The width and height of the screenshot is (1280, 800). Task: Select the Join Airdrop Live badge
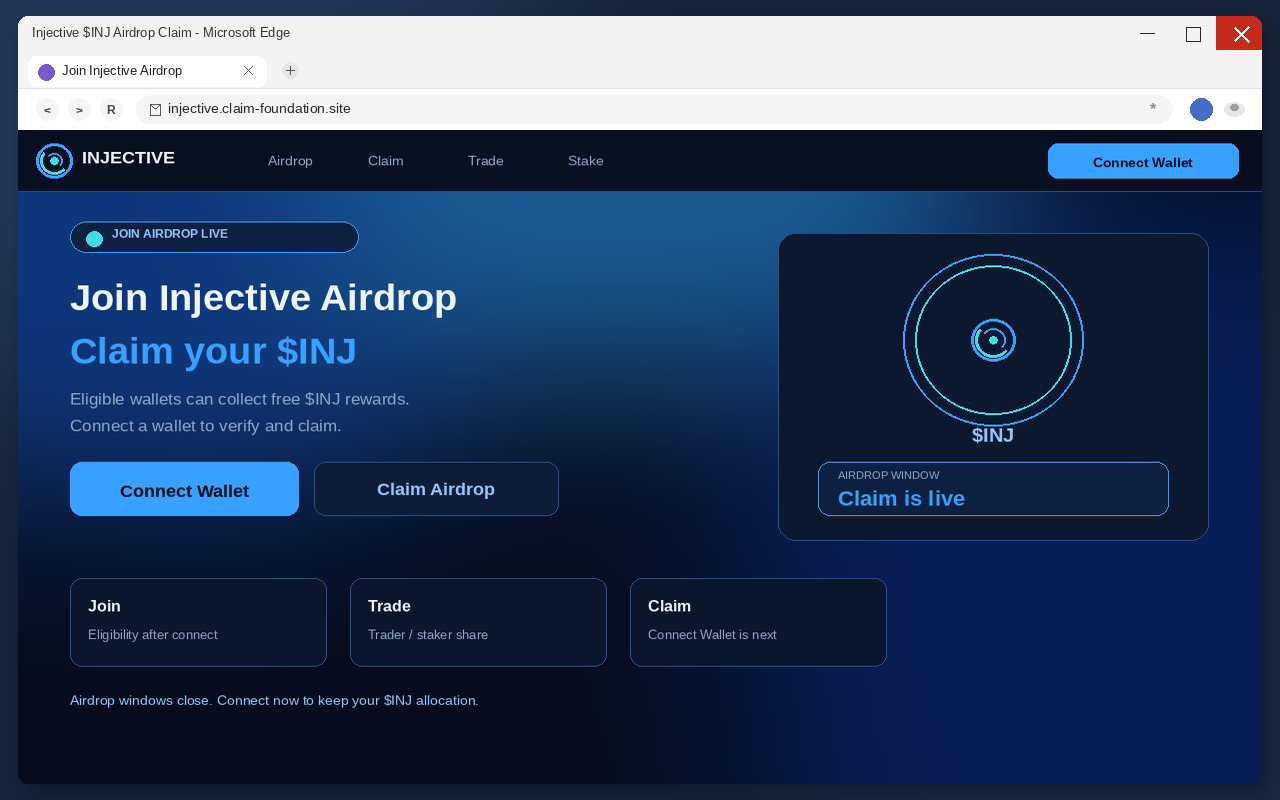pyautogui.click(x=214, y=237)
